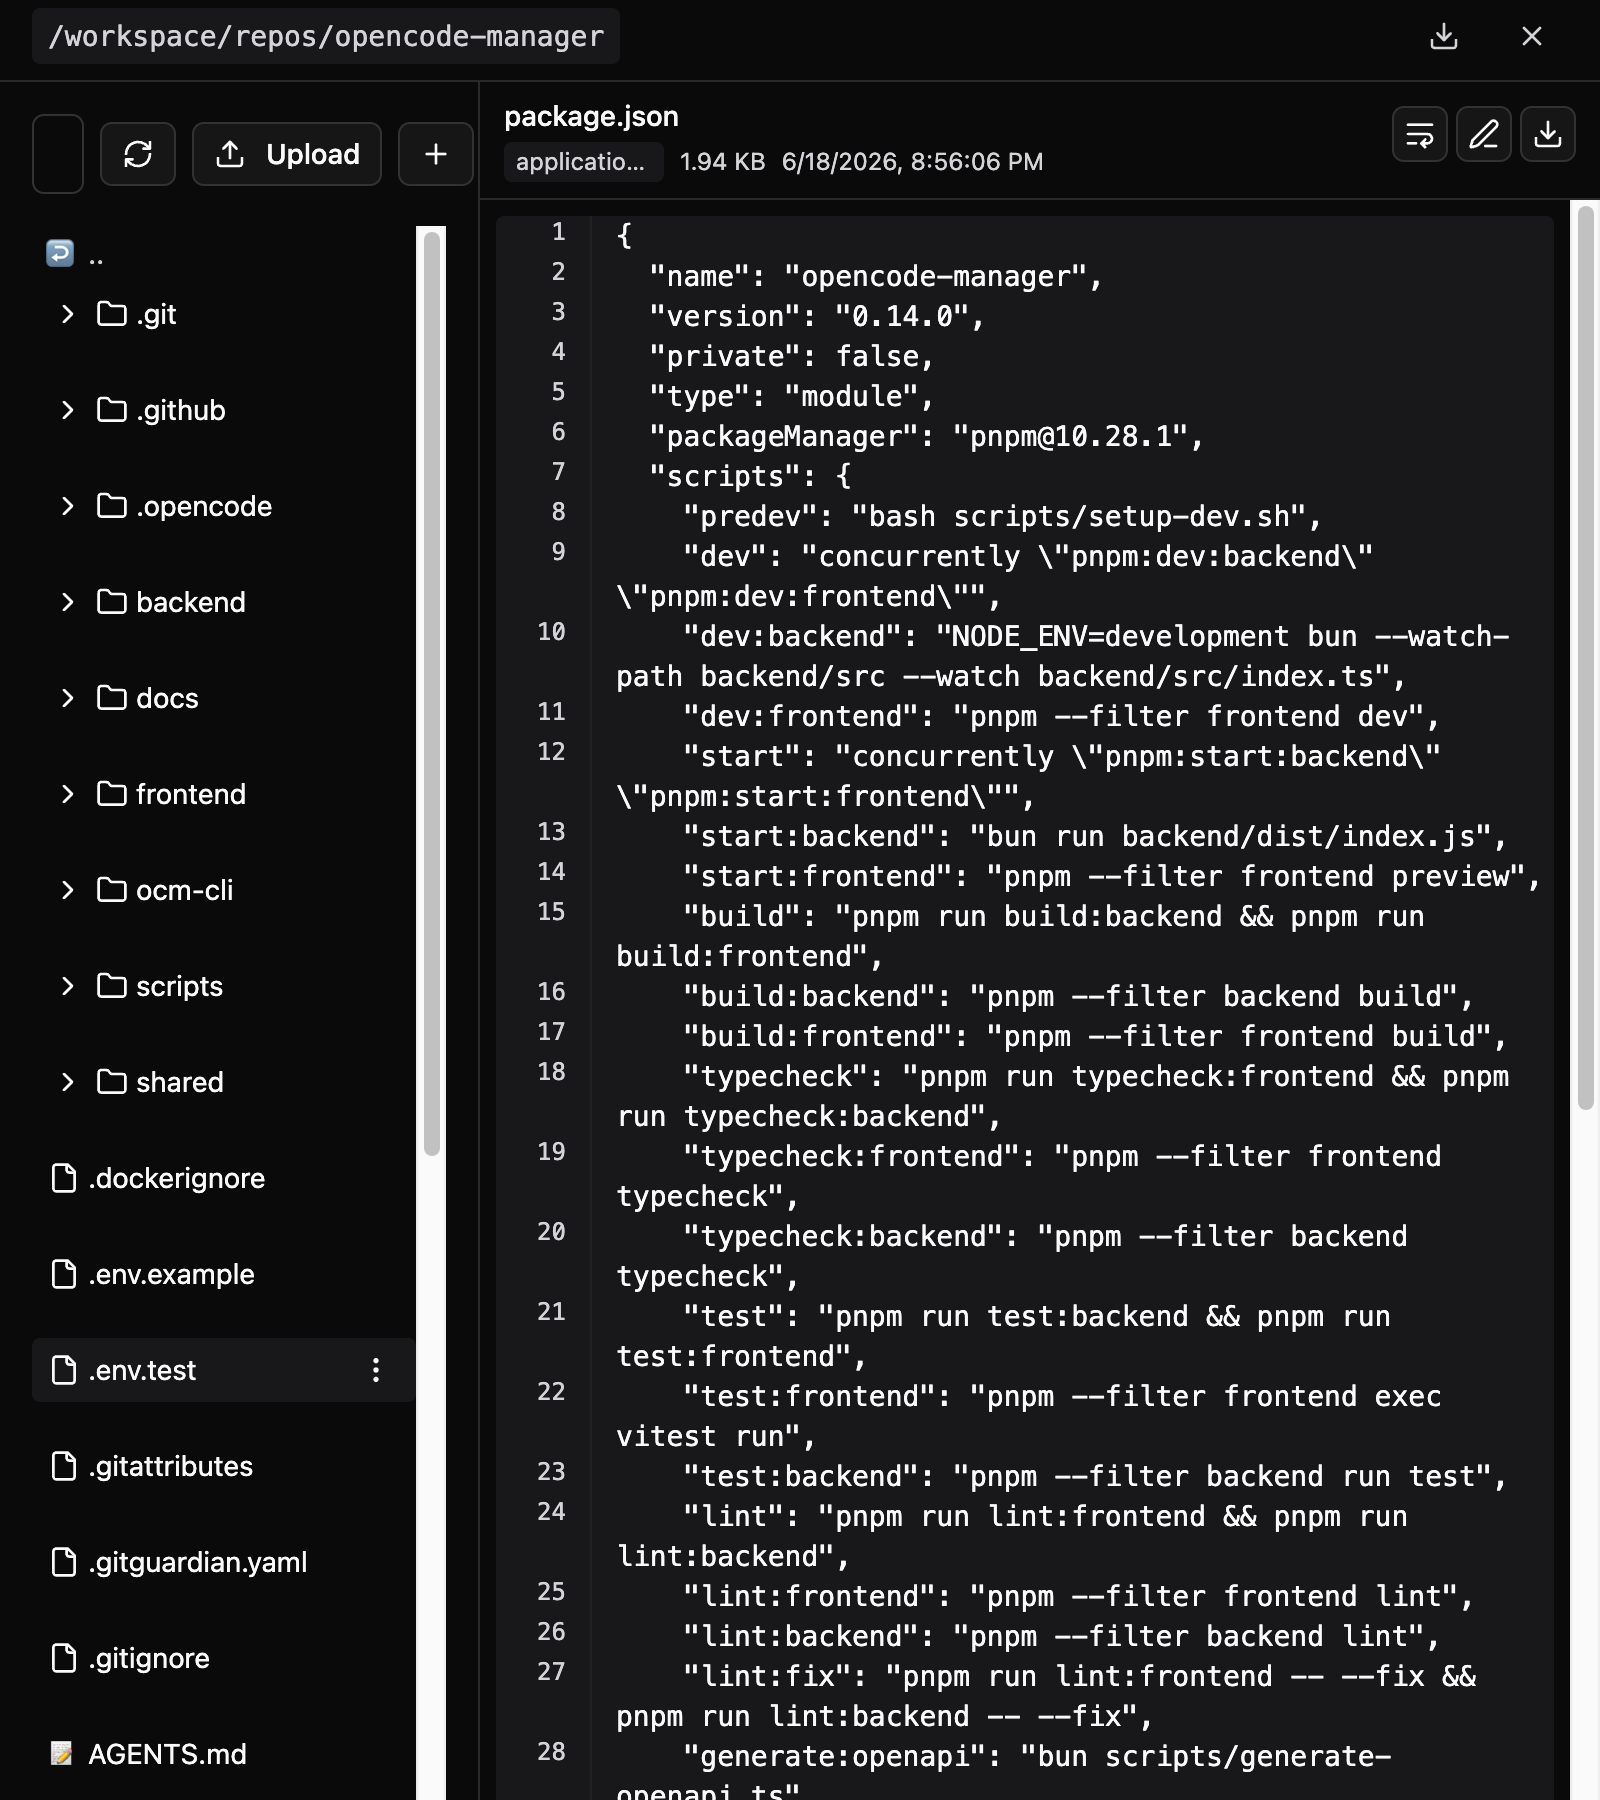Click the "build:frontend" script line
The height and width of the screenshot is (1800, 1600).
pyautogui.click(x=1095, y=1036)
